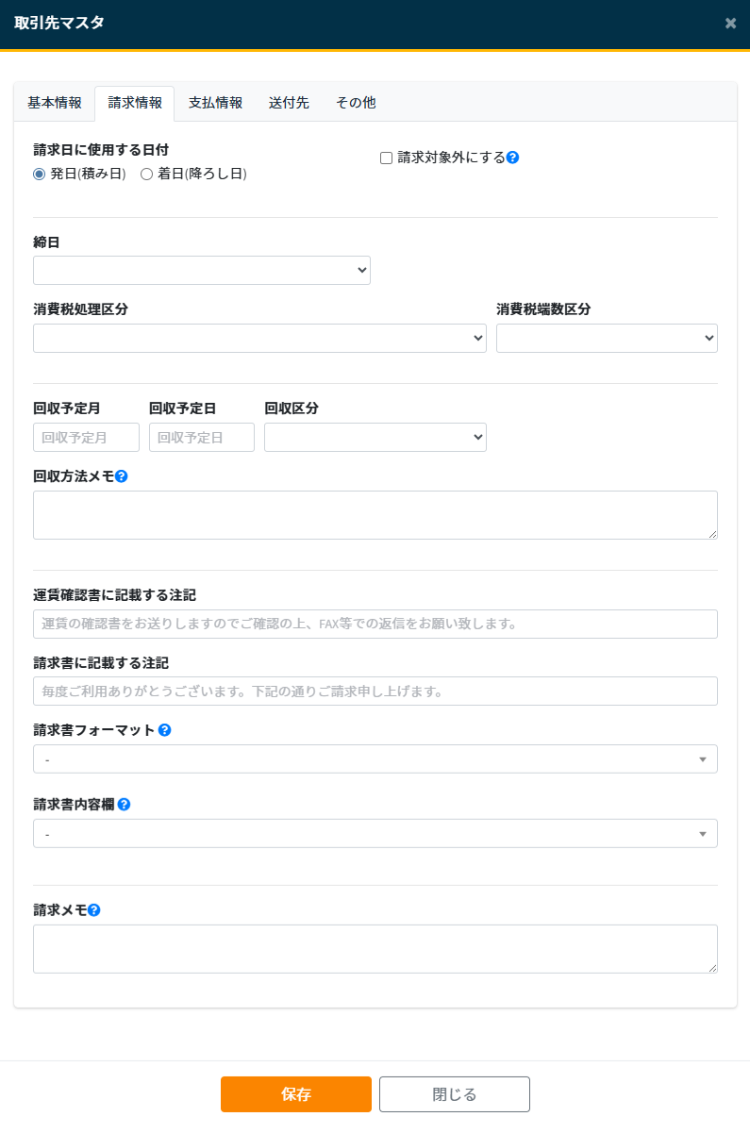Switch to the 基本情報 tab

[x=54, y=103]
